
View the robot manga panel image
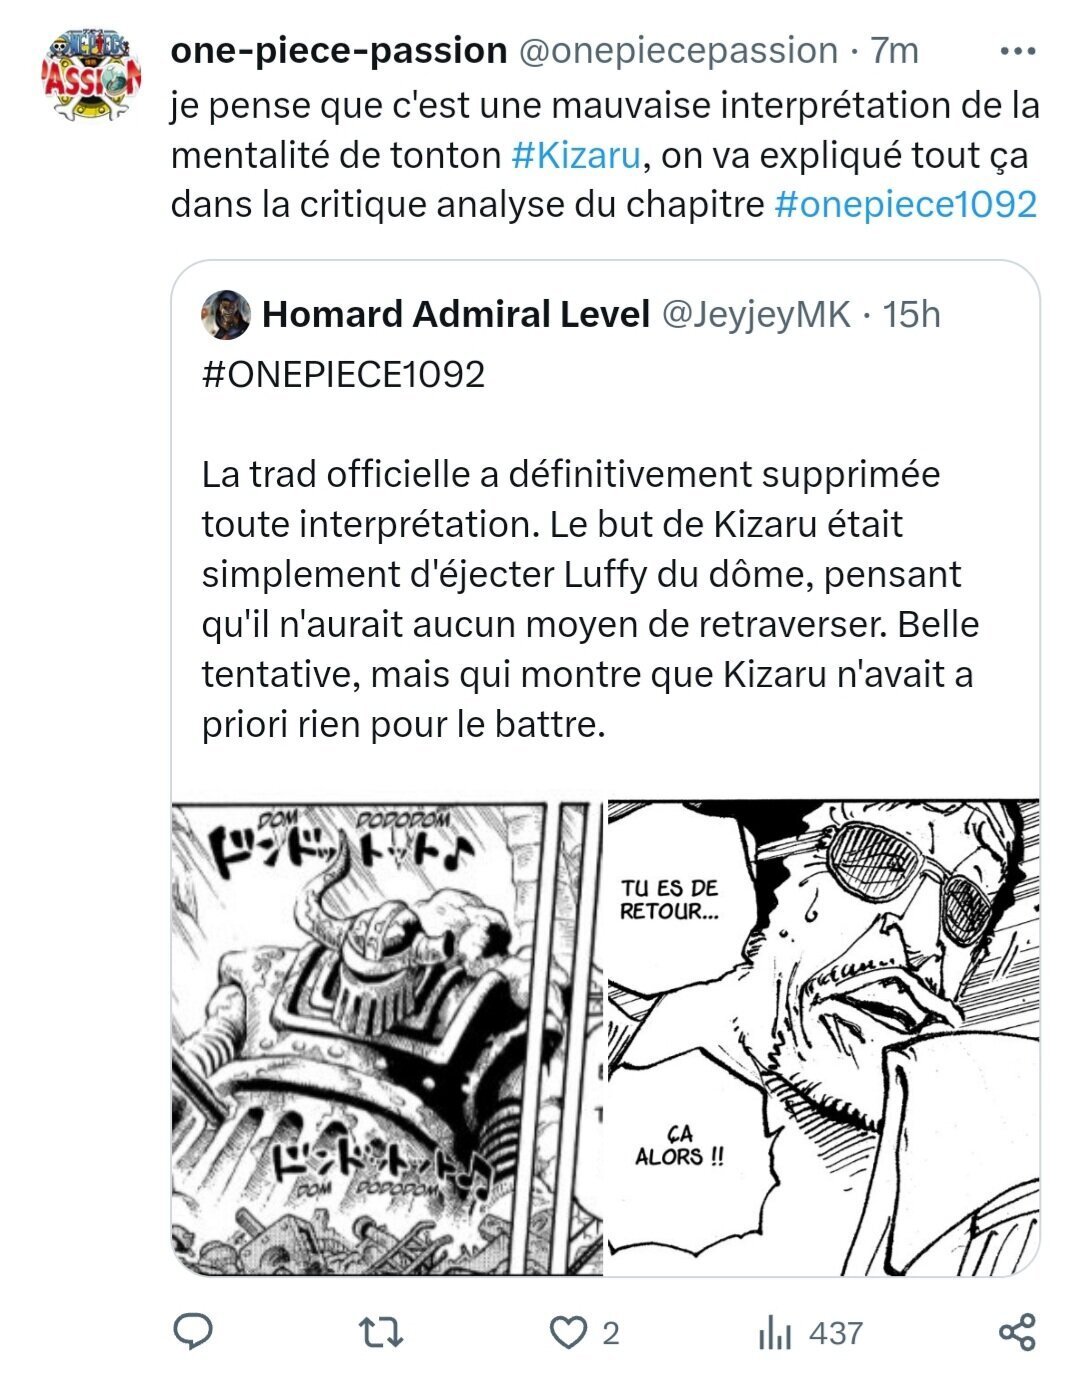[x=387, y=1038]
